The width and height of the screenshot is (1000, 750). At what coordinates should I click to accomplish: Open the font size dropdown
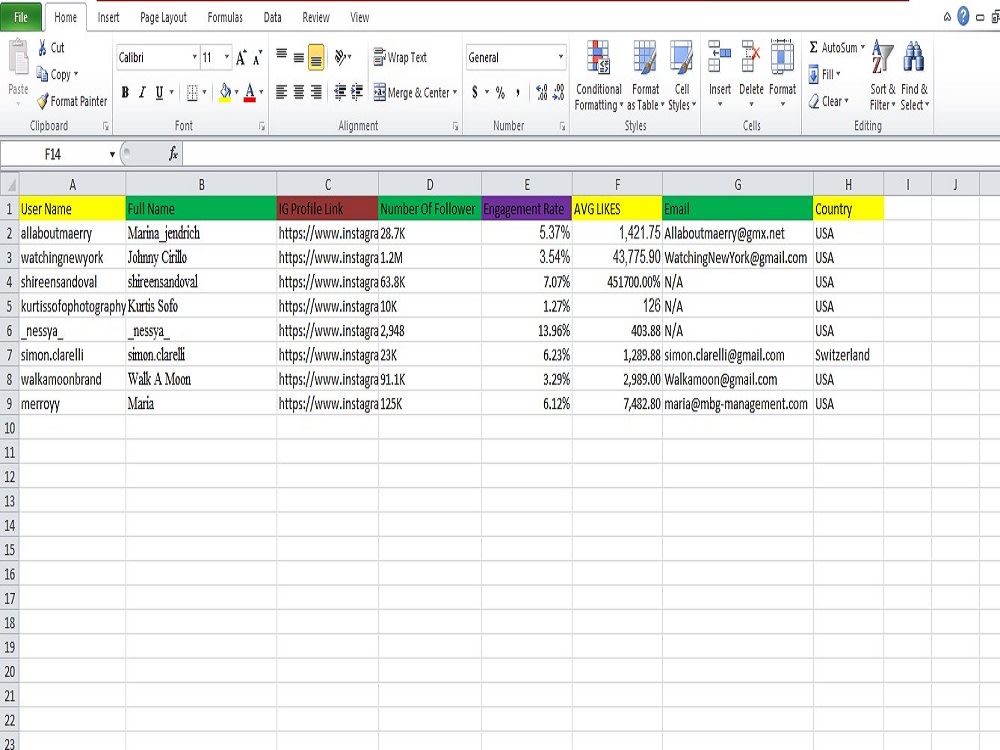(x=226, y=57)
